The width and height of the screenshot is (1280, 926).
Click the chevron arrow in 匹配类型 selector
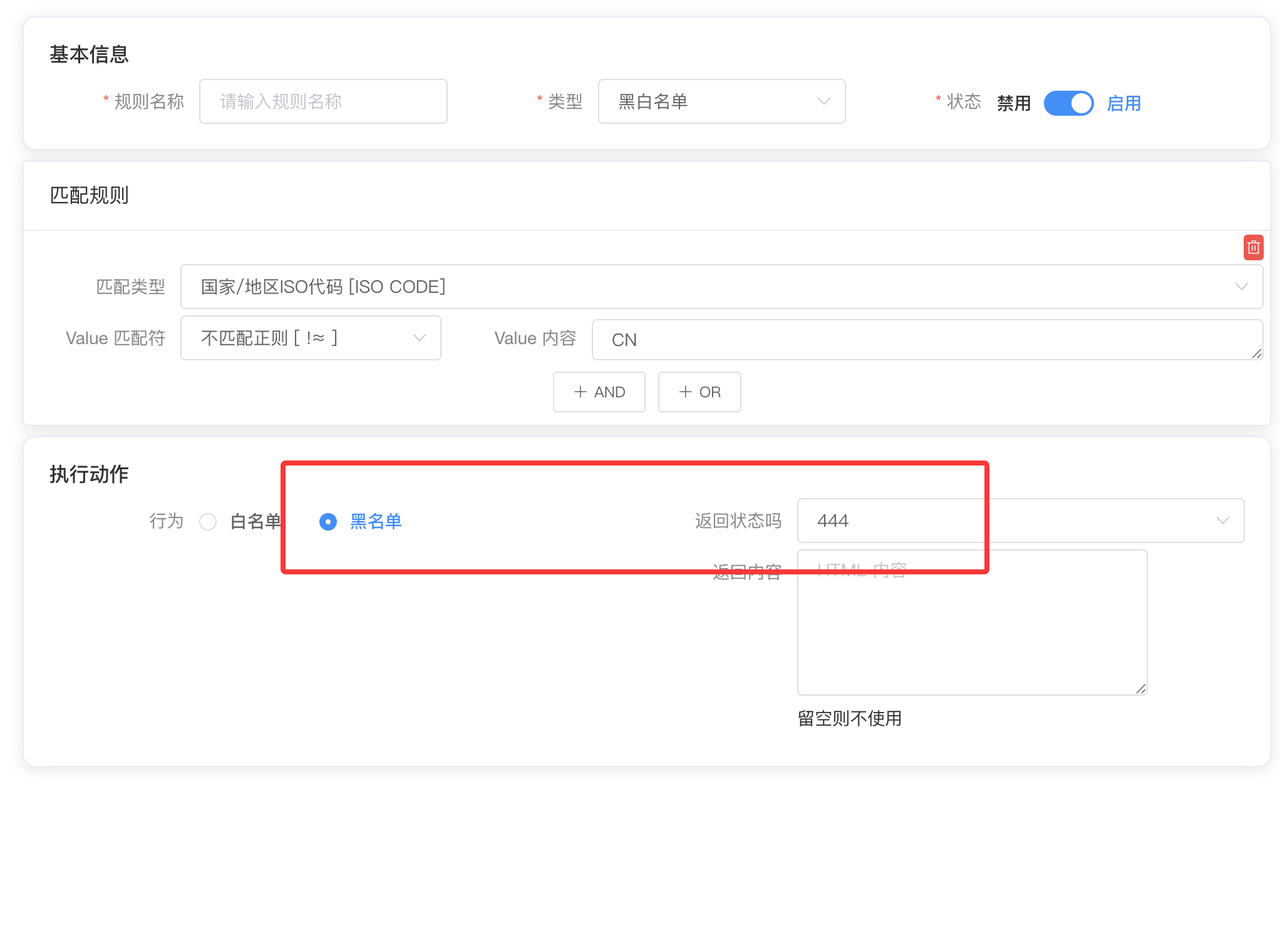(1241, 287)
